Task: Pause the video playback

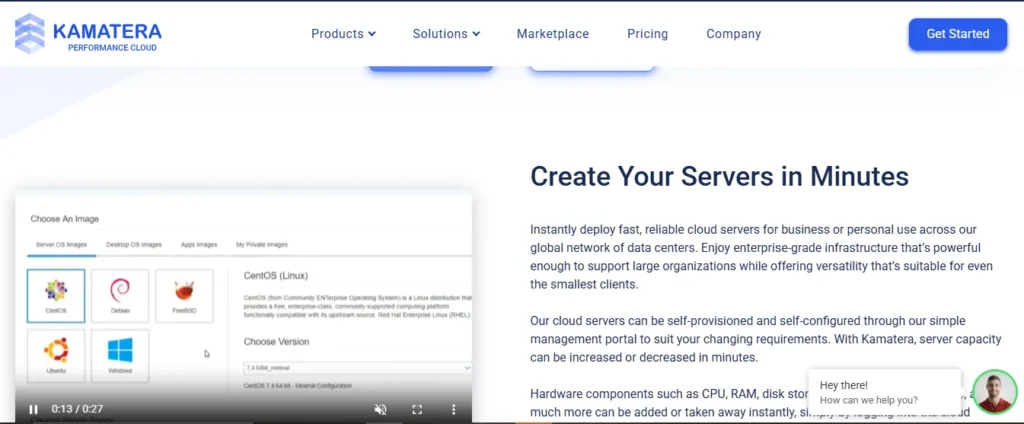Action: pyautogui.click(x=34, y=409)
